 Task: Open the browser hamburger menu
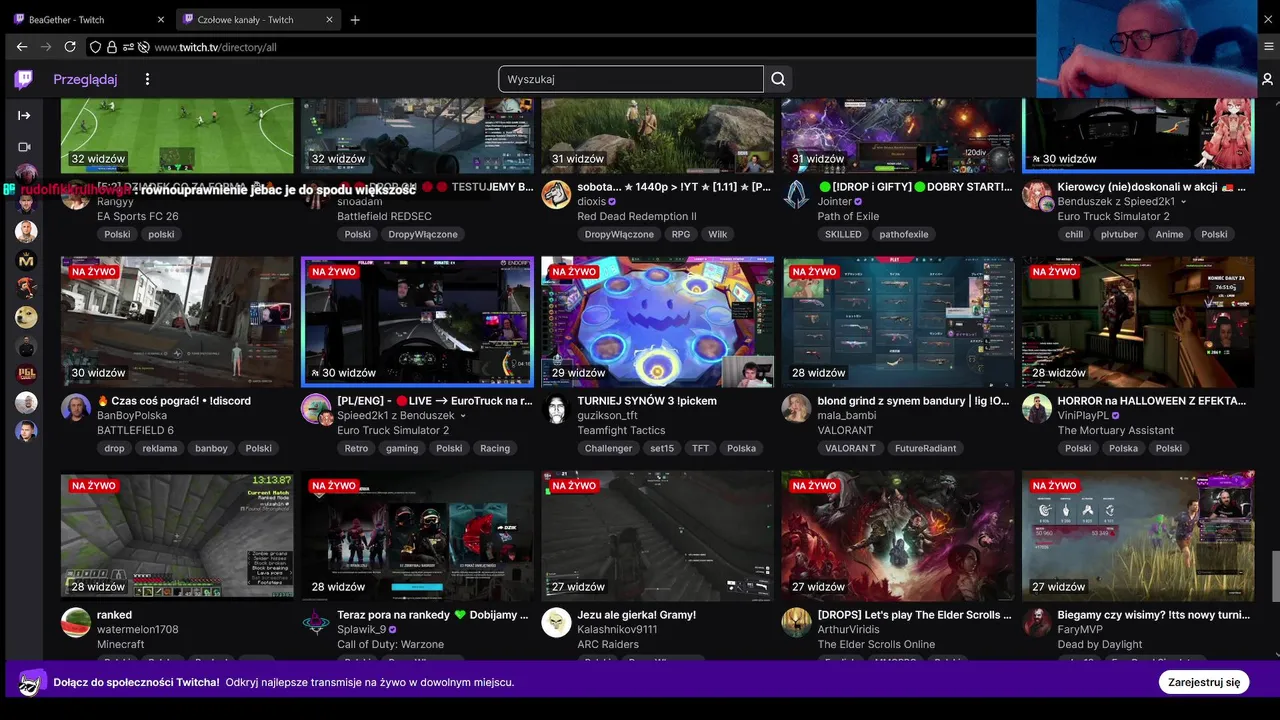(x=1269, y=47)
